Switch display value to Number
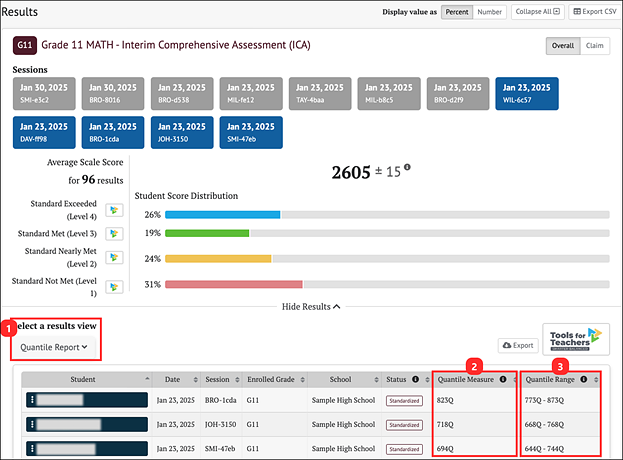The height and width of the screenshot is (460, 623). [x=490, y=12]
